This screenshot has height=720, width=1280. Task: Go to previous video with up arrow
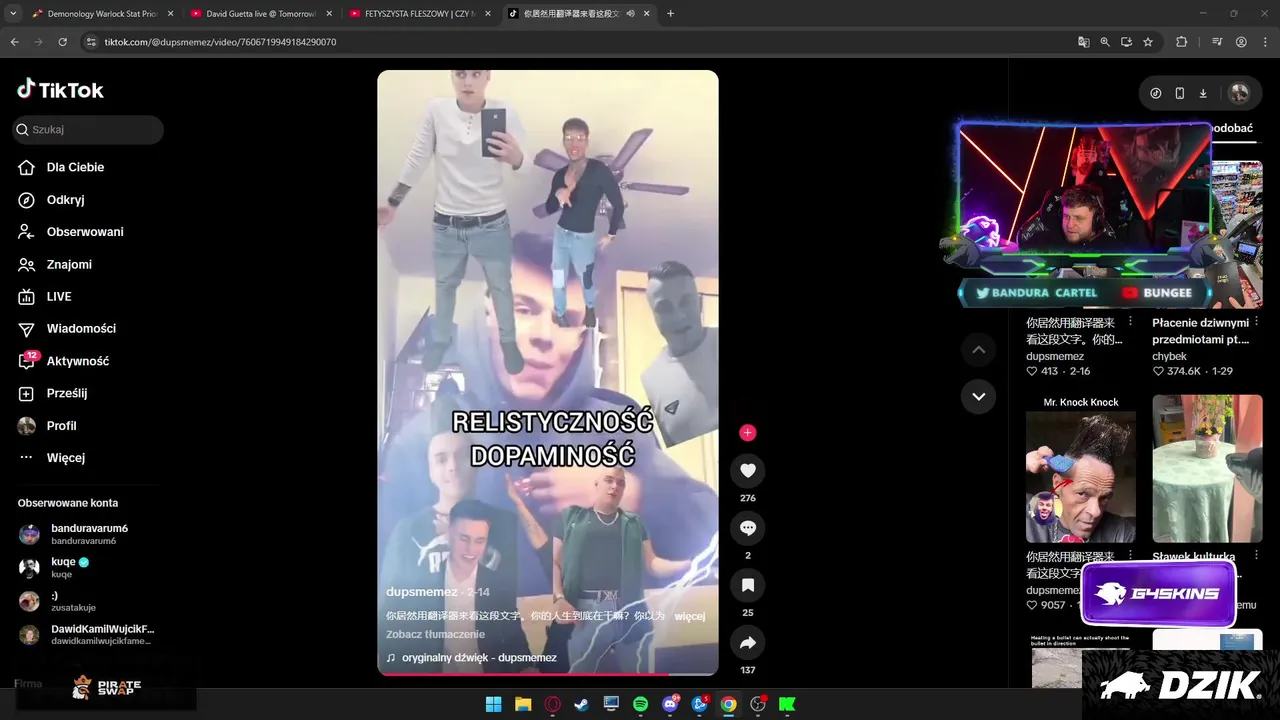pos(979,350)
